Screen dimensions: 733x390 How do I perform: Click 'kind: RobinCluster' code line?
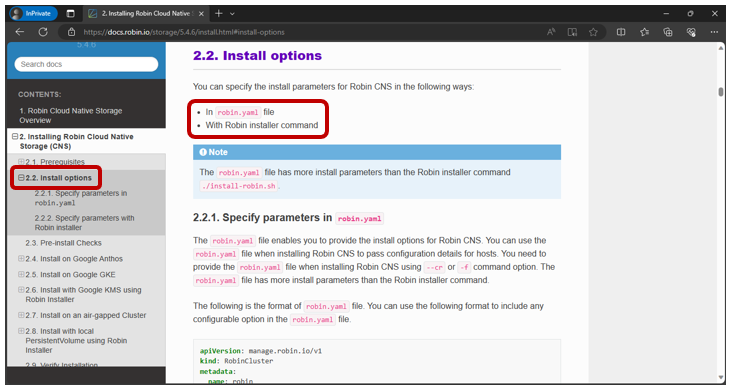pos(237,361)
